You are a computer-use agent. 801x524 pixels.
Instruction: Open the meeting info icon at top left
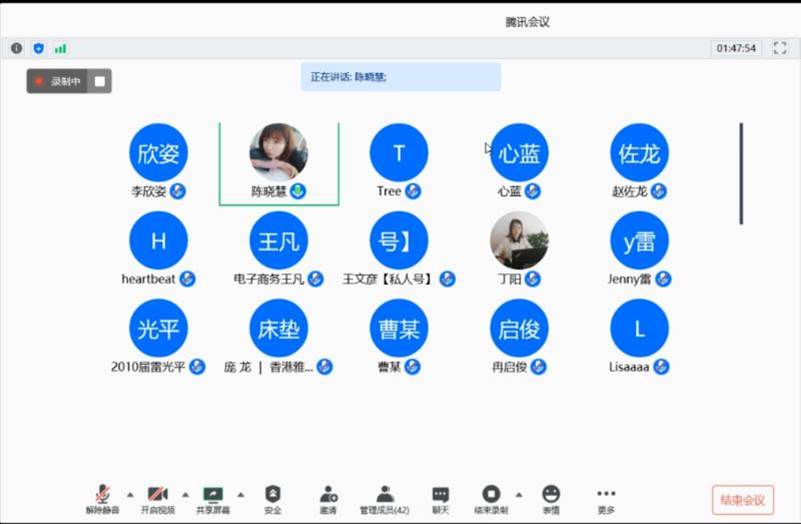click(x=17, y=48)
